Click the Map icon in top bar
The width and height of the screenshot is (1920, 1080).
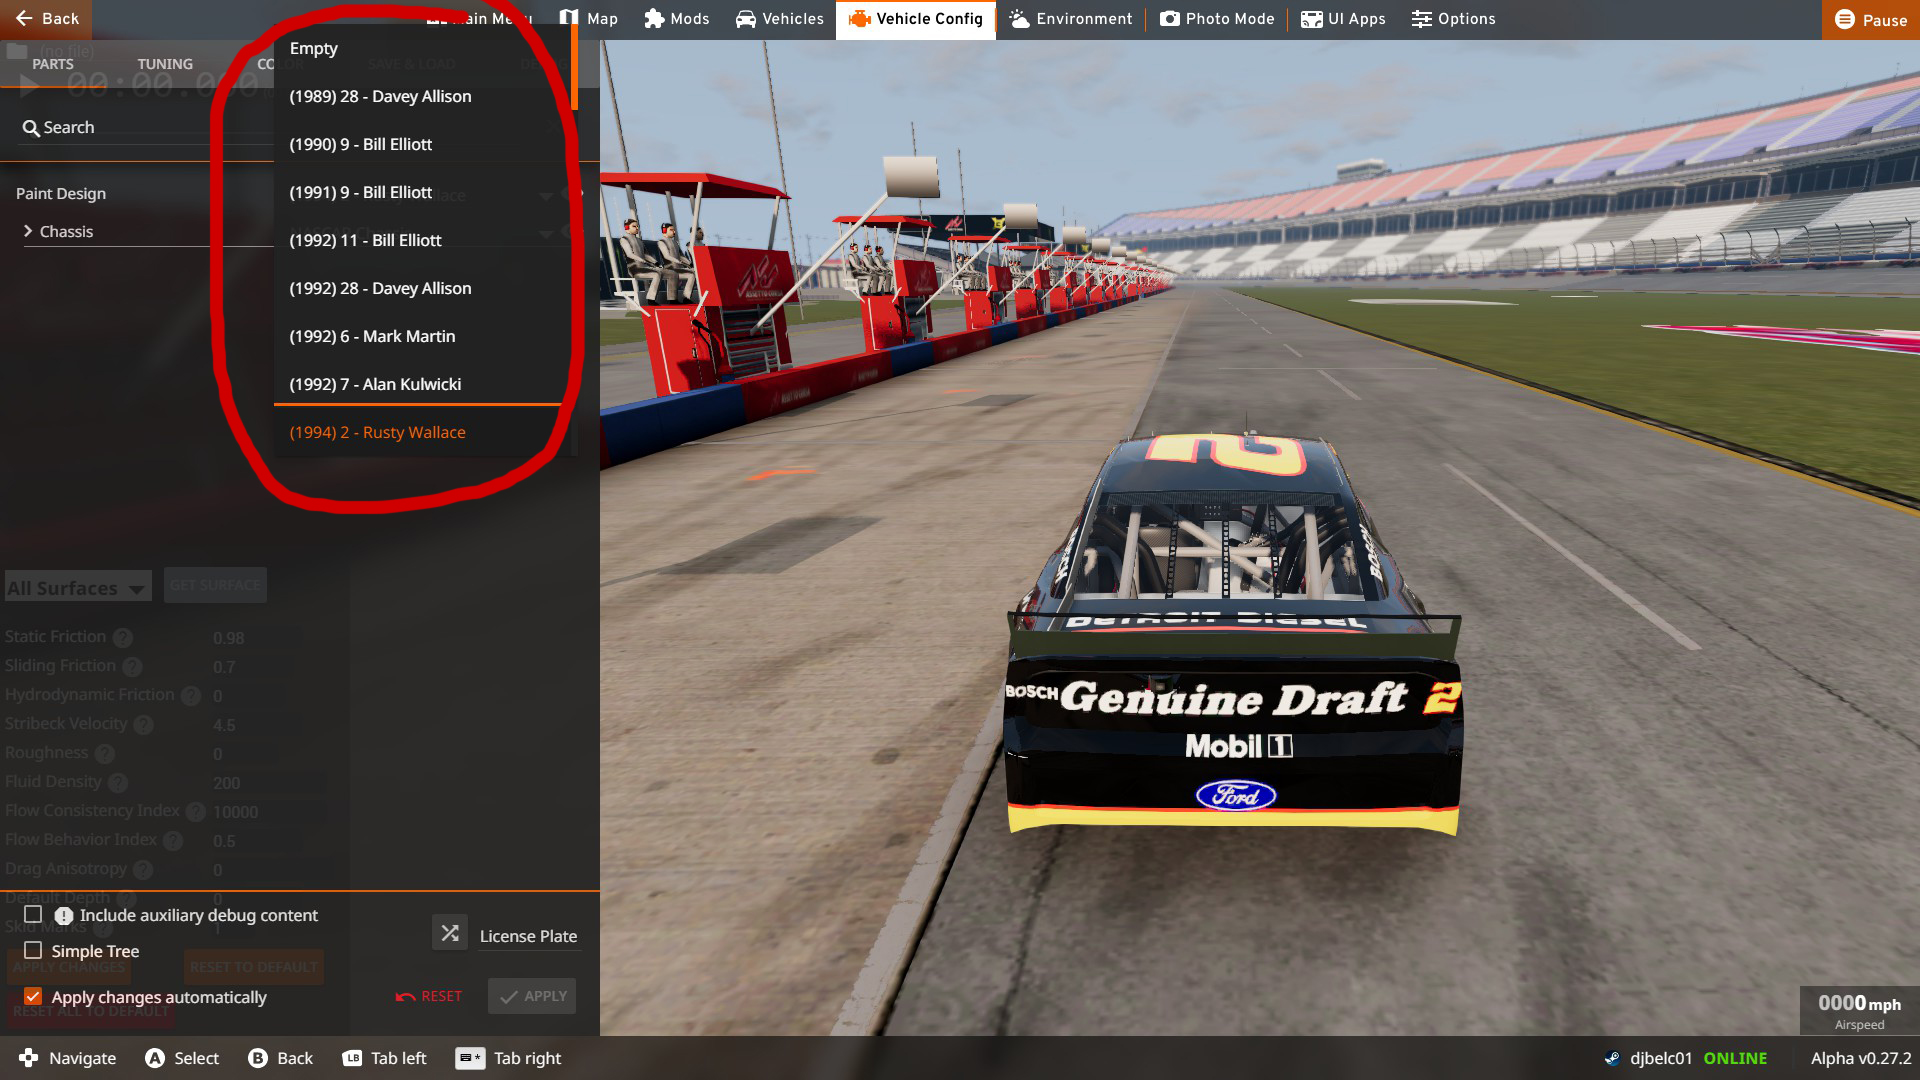point(569,19)
